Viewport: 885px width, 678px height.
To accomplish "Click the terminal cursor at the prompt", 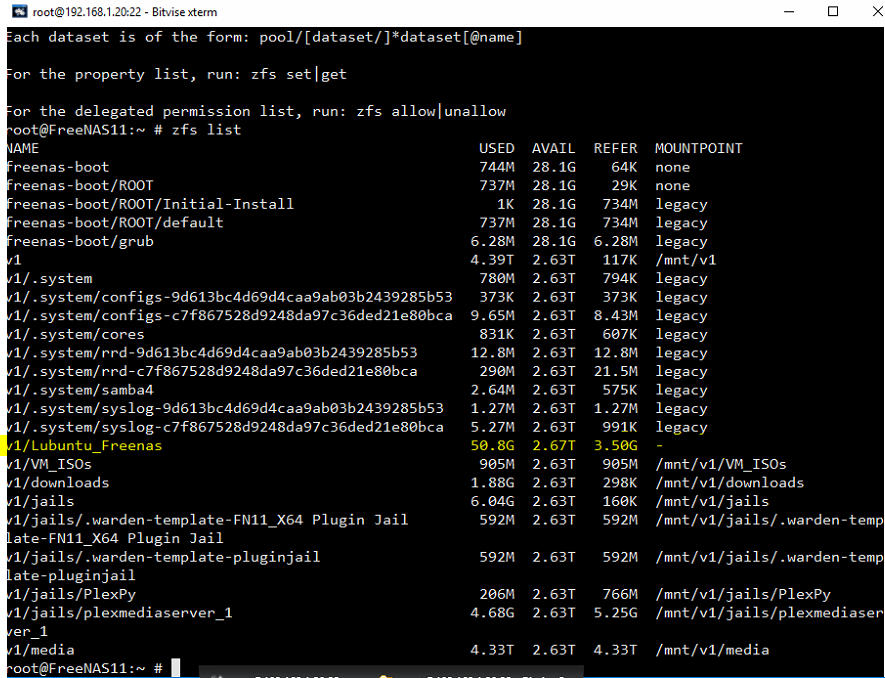I will [x=176, y=667].
